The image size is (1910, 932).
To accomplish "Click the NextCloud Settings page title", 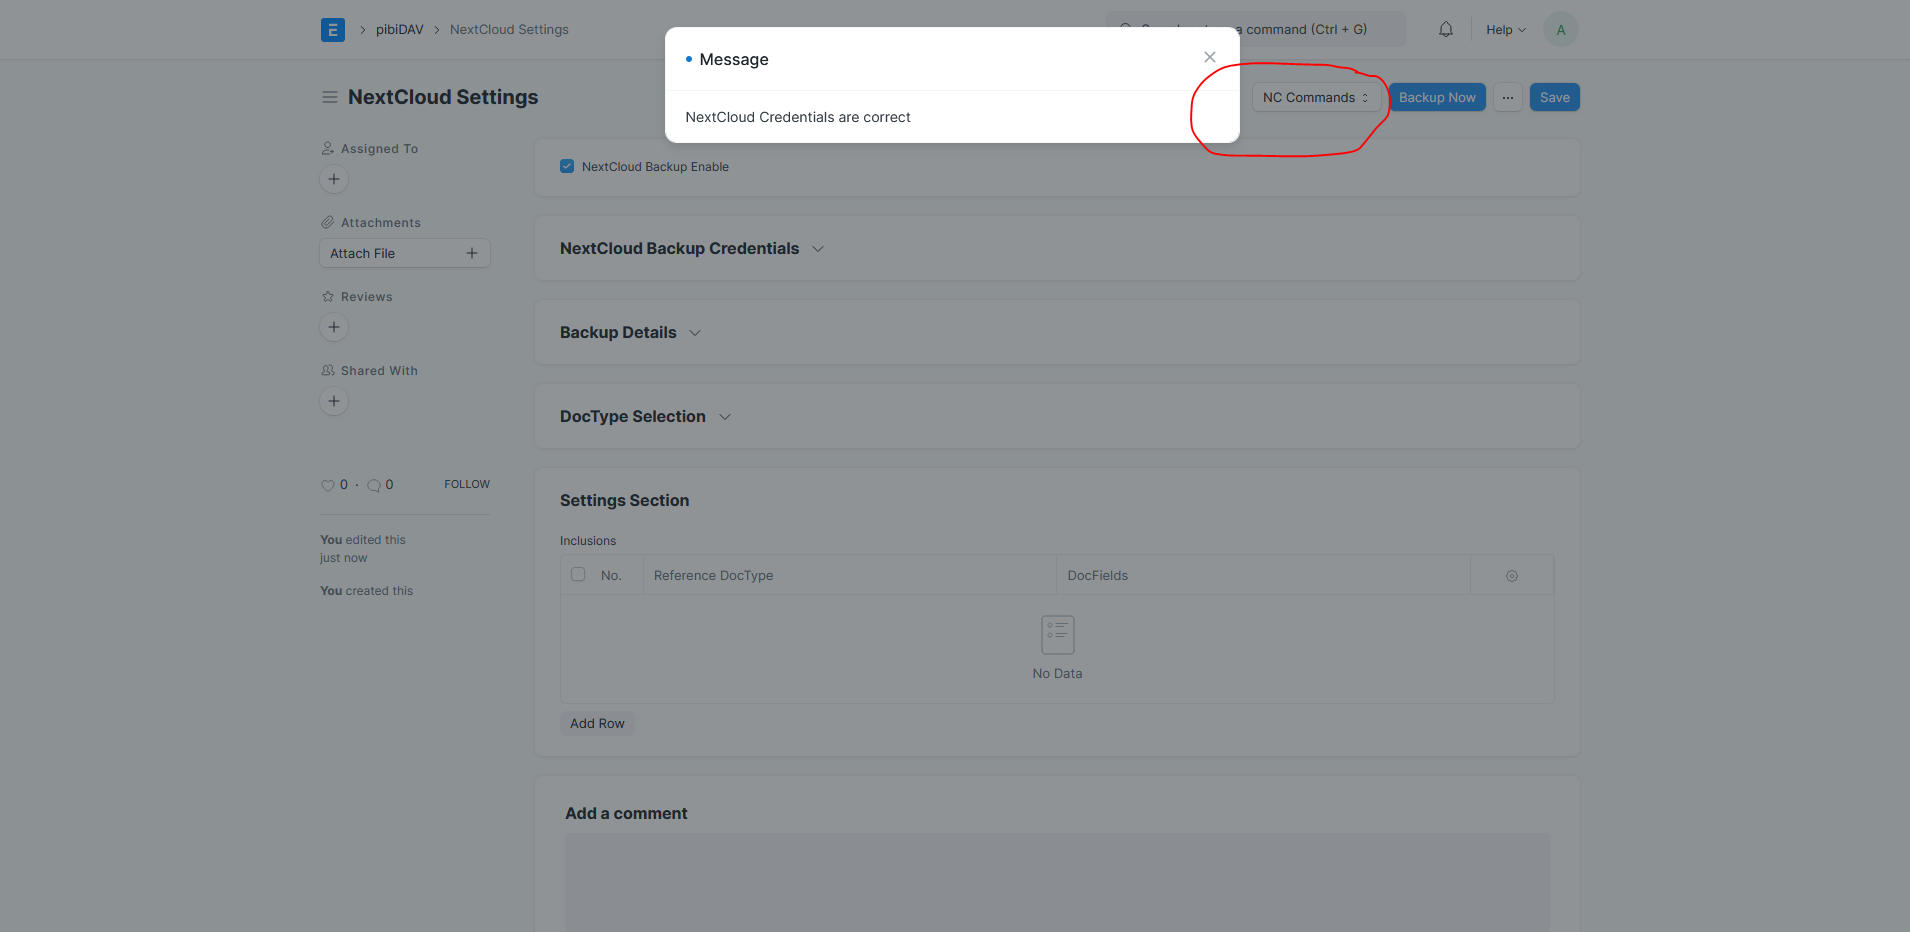I will pos(443,97).
